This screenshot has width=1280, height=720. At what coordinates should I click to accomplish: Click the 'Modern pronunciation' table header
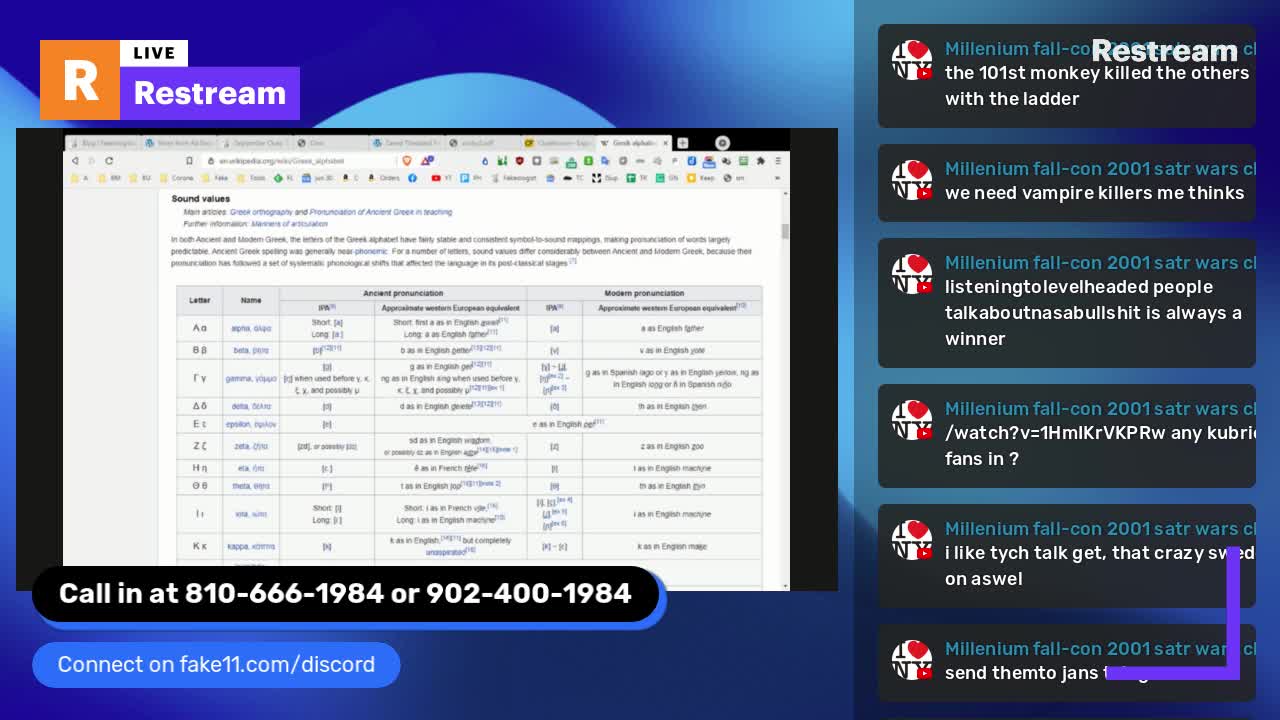pyautogui.click(x=644, y=293)
